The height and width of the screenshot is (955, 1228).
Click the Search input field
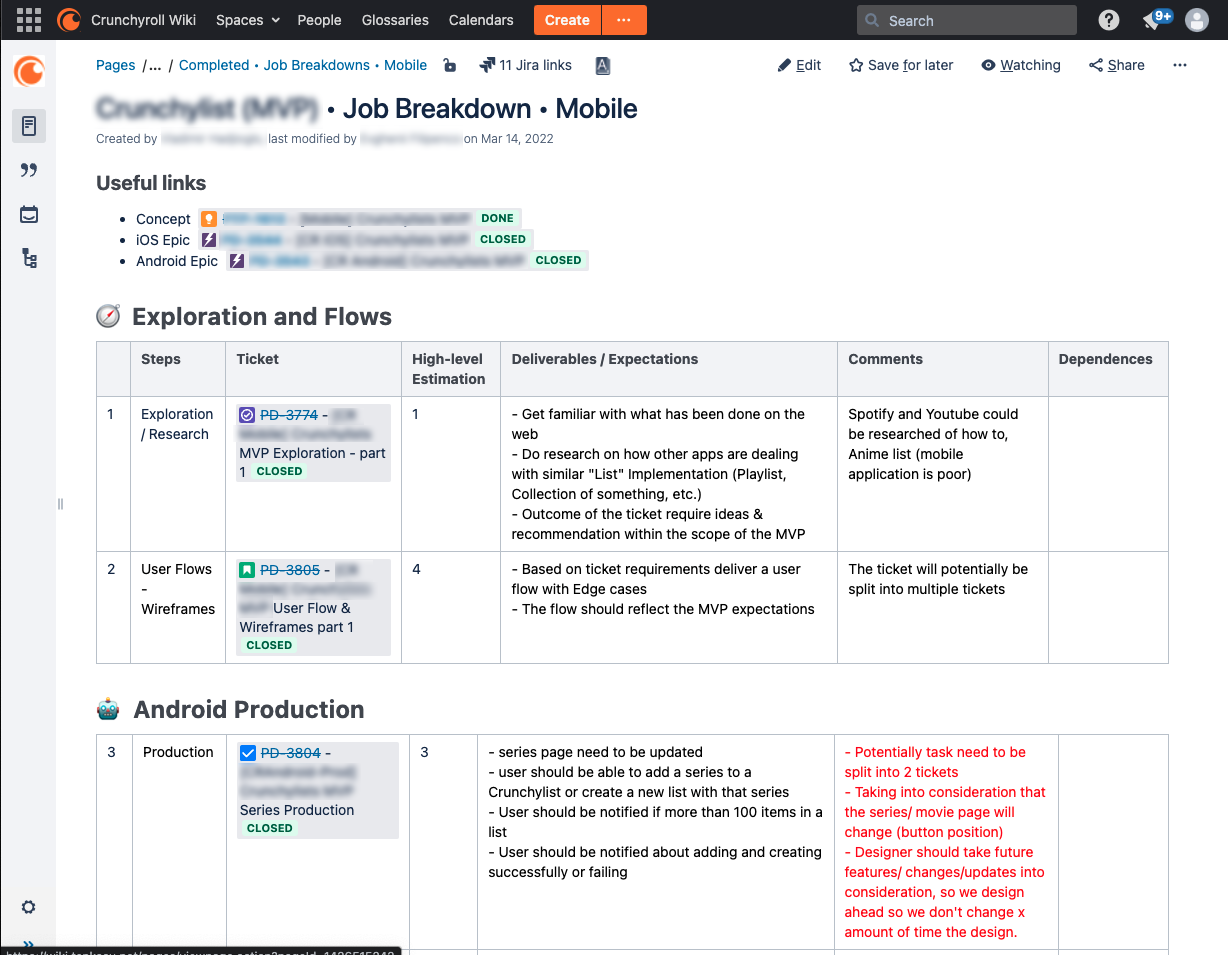(967, 20)
